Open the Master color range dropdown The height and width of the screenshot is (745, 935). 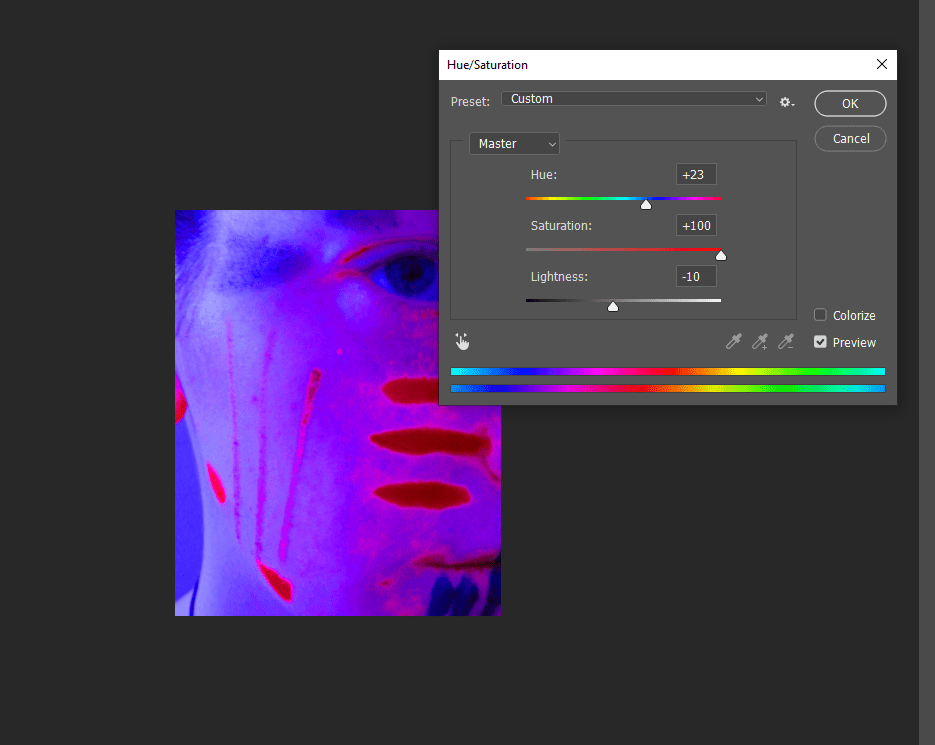coord(514,144)
